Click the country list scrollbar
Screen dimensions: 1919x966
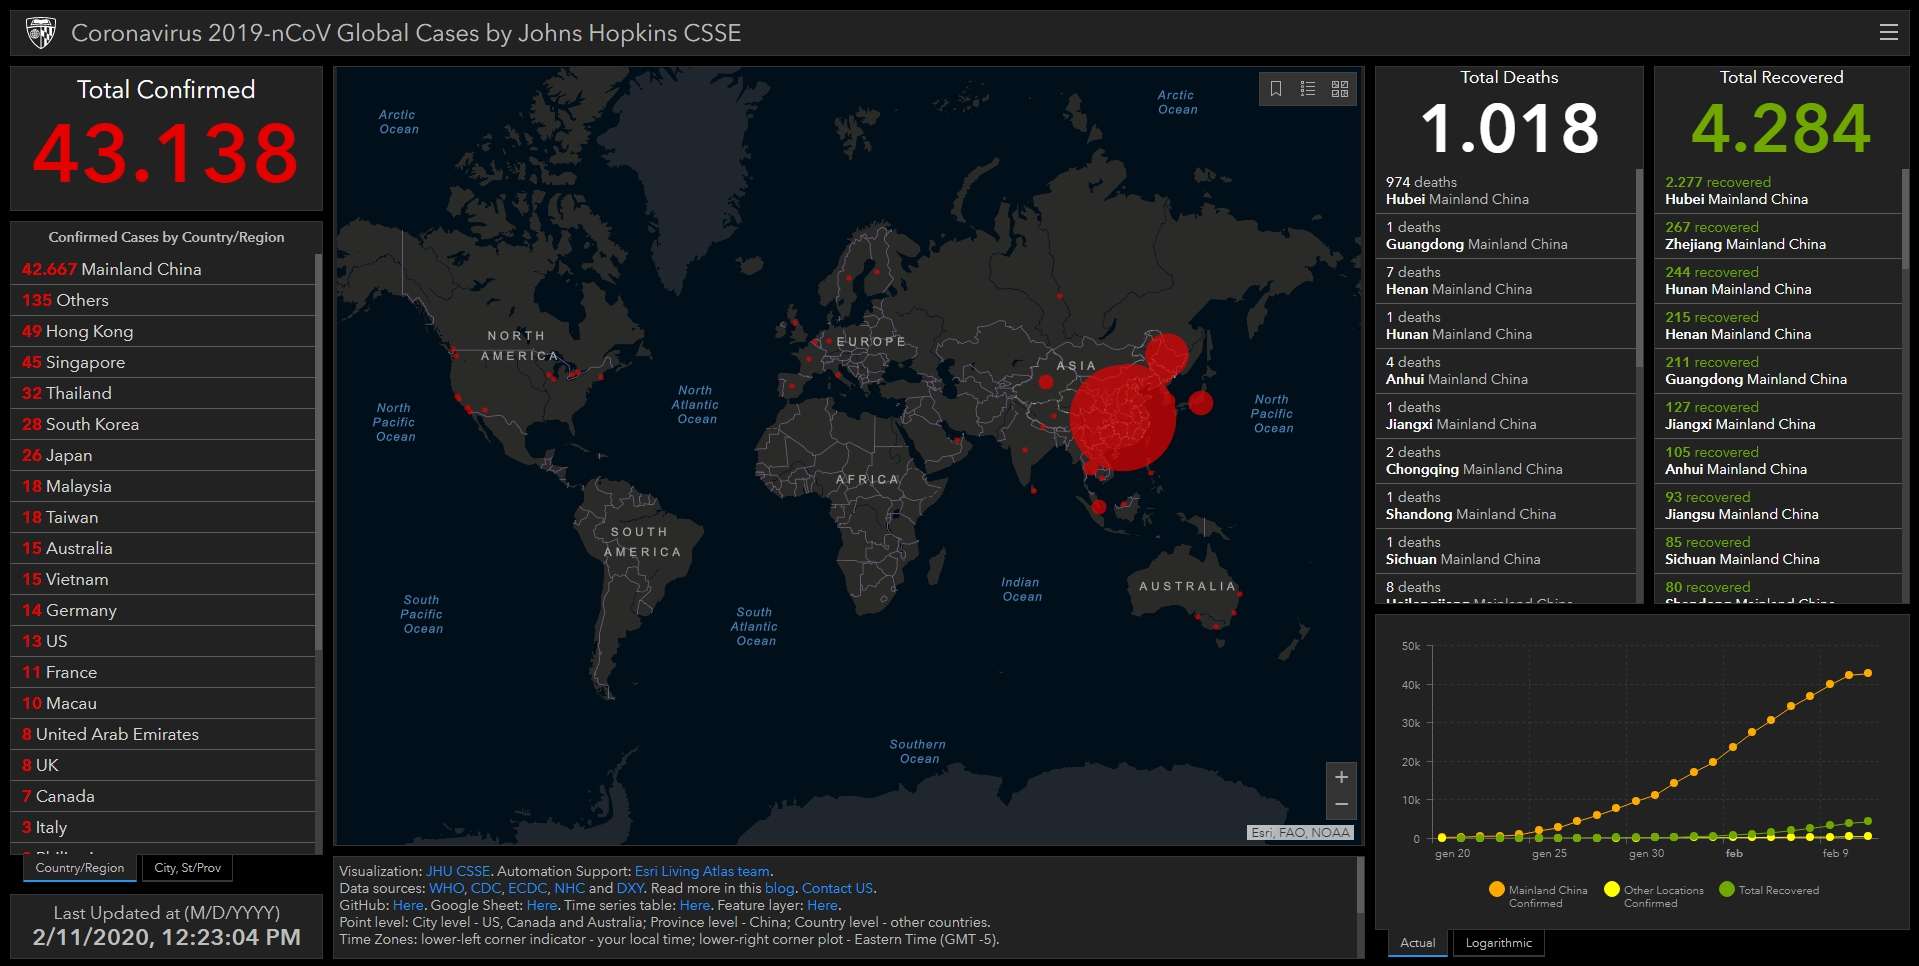(318, 452)
